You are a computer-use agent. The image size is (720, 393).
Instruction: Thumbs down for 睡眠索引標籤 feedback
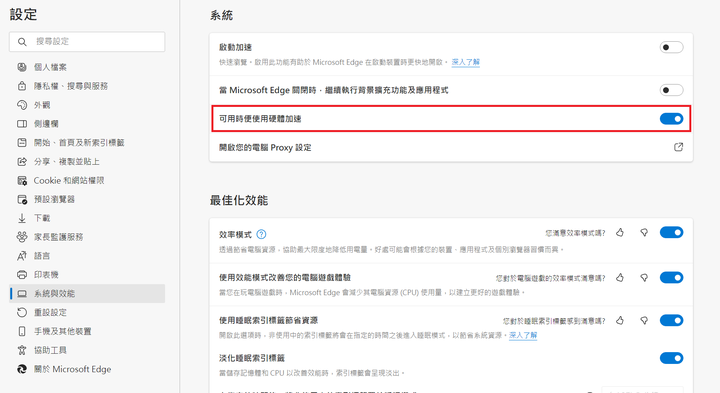(x=644, y=320)
